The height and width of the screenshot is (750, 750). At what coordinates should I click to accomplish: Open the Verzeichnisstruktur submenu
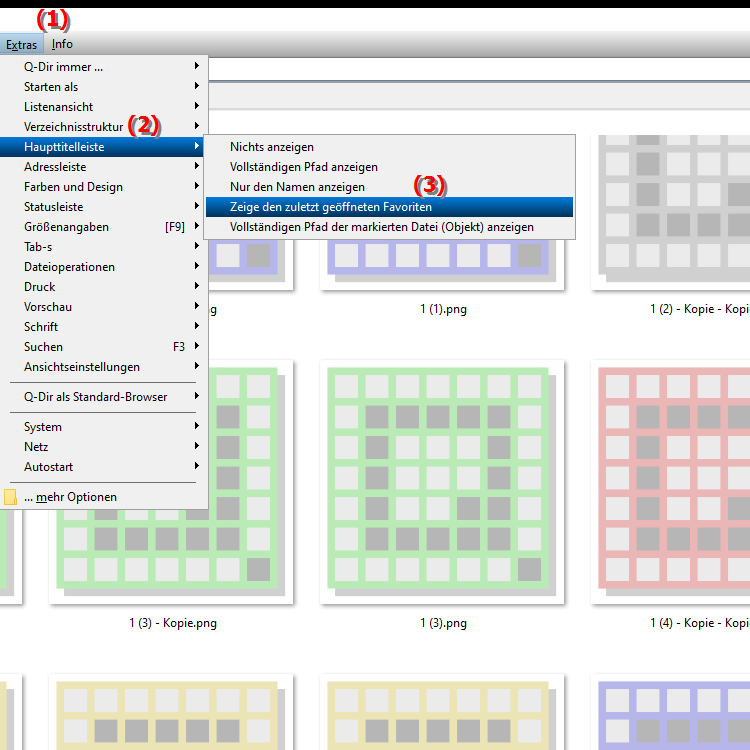(104, 127)
